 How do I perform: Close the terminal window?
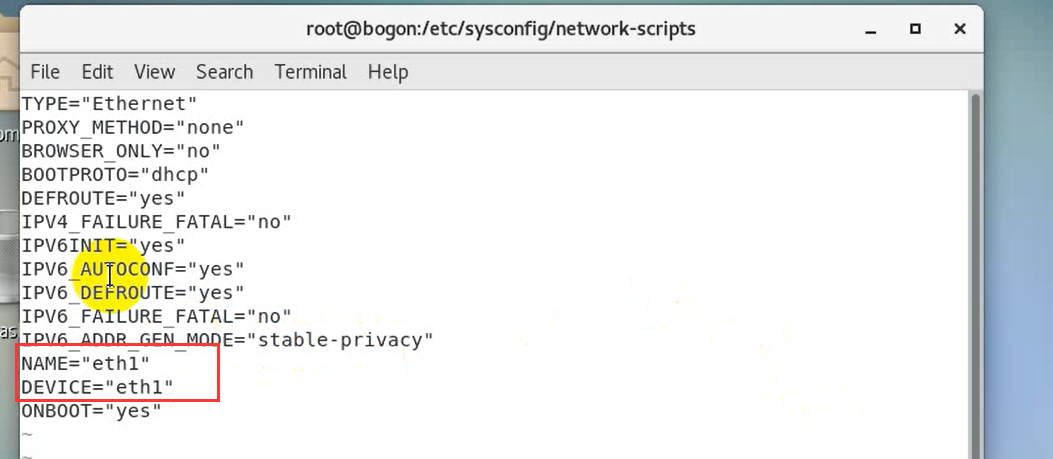coord(960,29)
